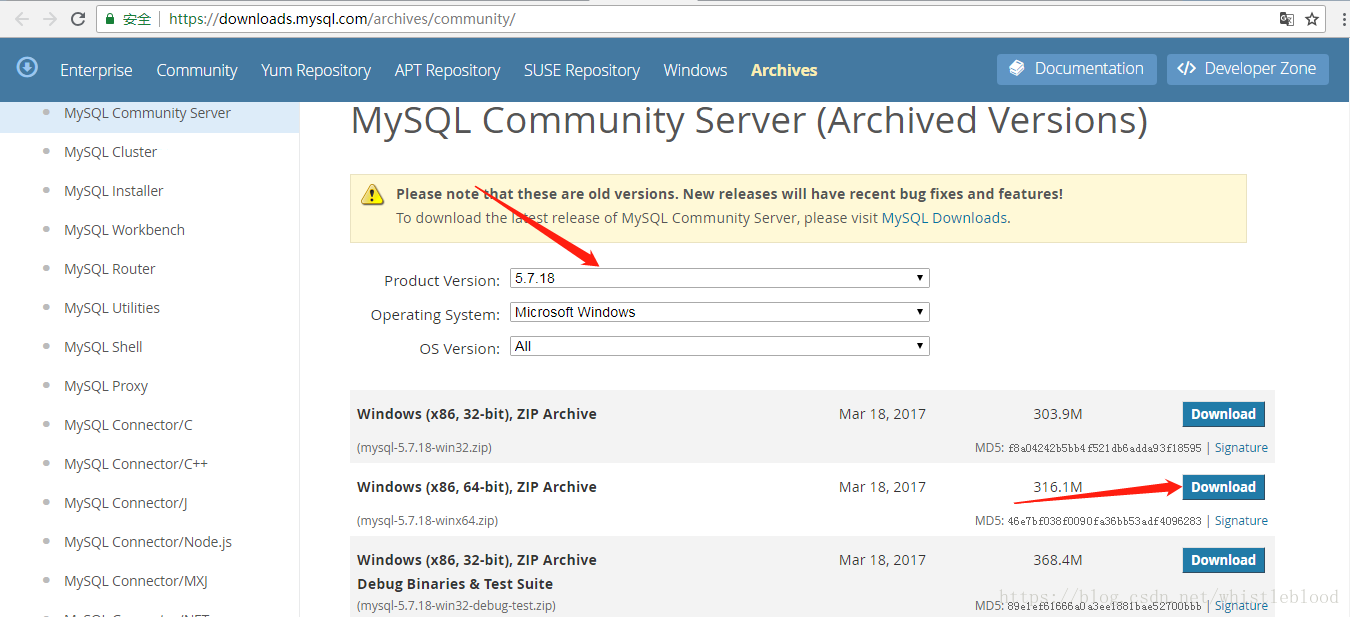Open the Developer Zone button
This screenshot has height=617, width=1350.
[1248, 69]
